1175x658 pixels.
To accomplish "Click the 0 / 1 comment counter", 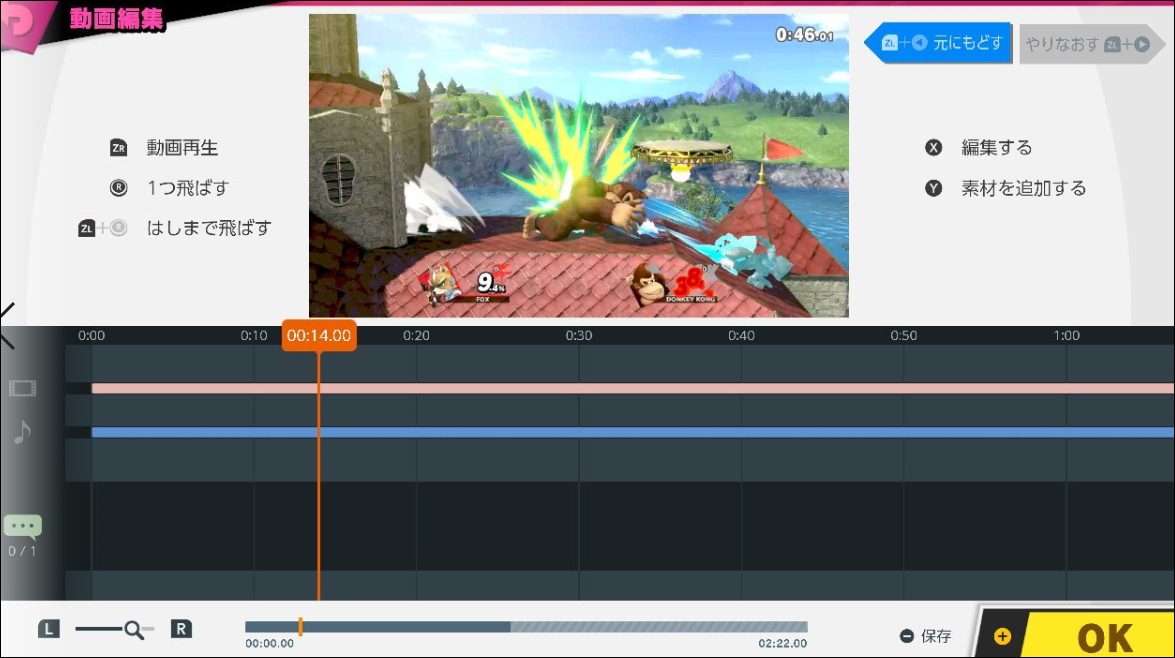I will pyautogui.click(x=22, y=551).
